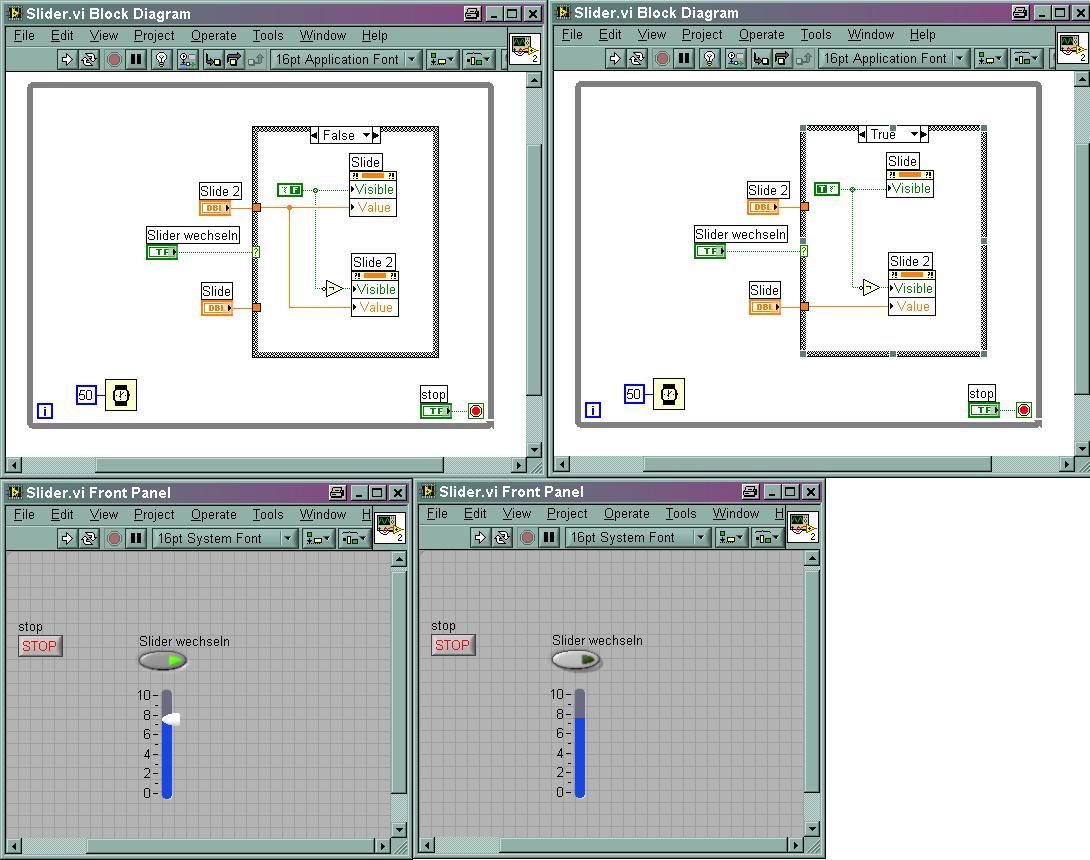Screen dimensions: 1090x860
Task: Open font dropdown in left block diagram toolbar
Action: click(345, 60)
